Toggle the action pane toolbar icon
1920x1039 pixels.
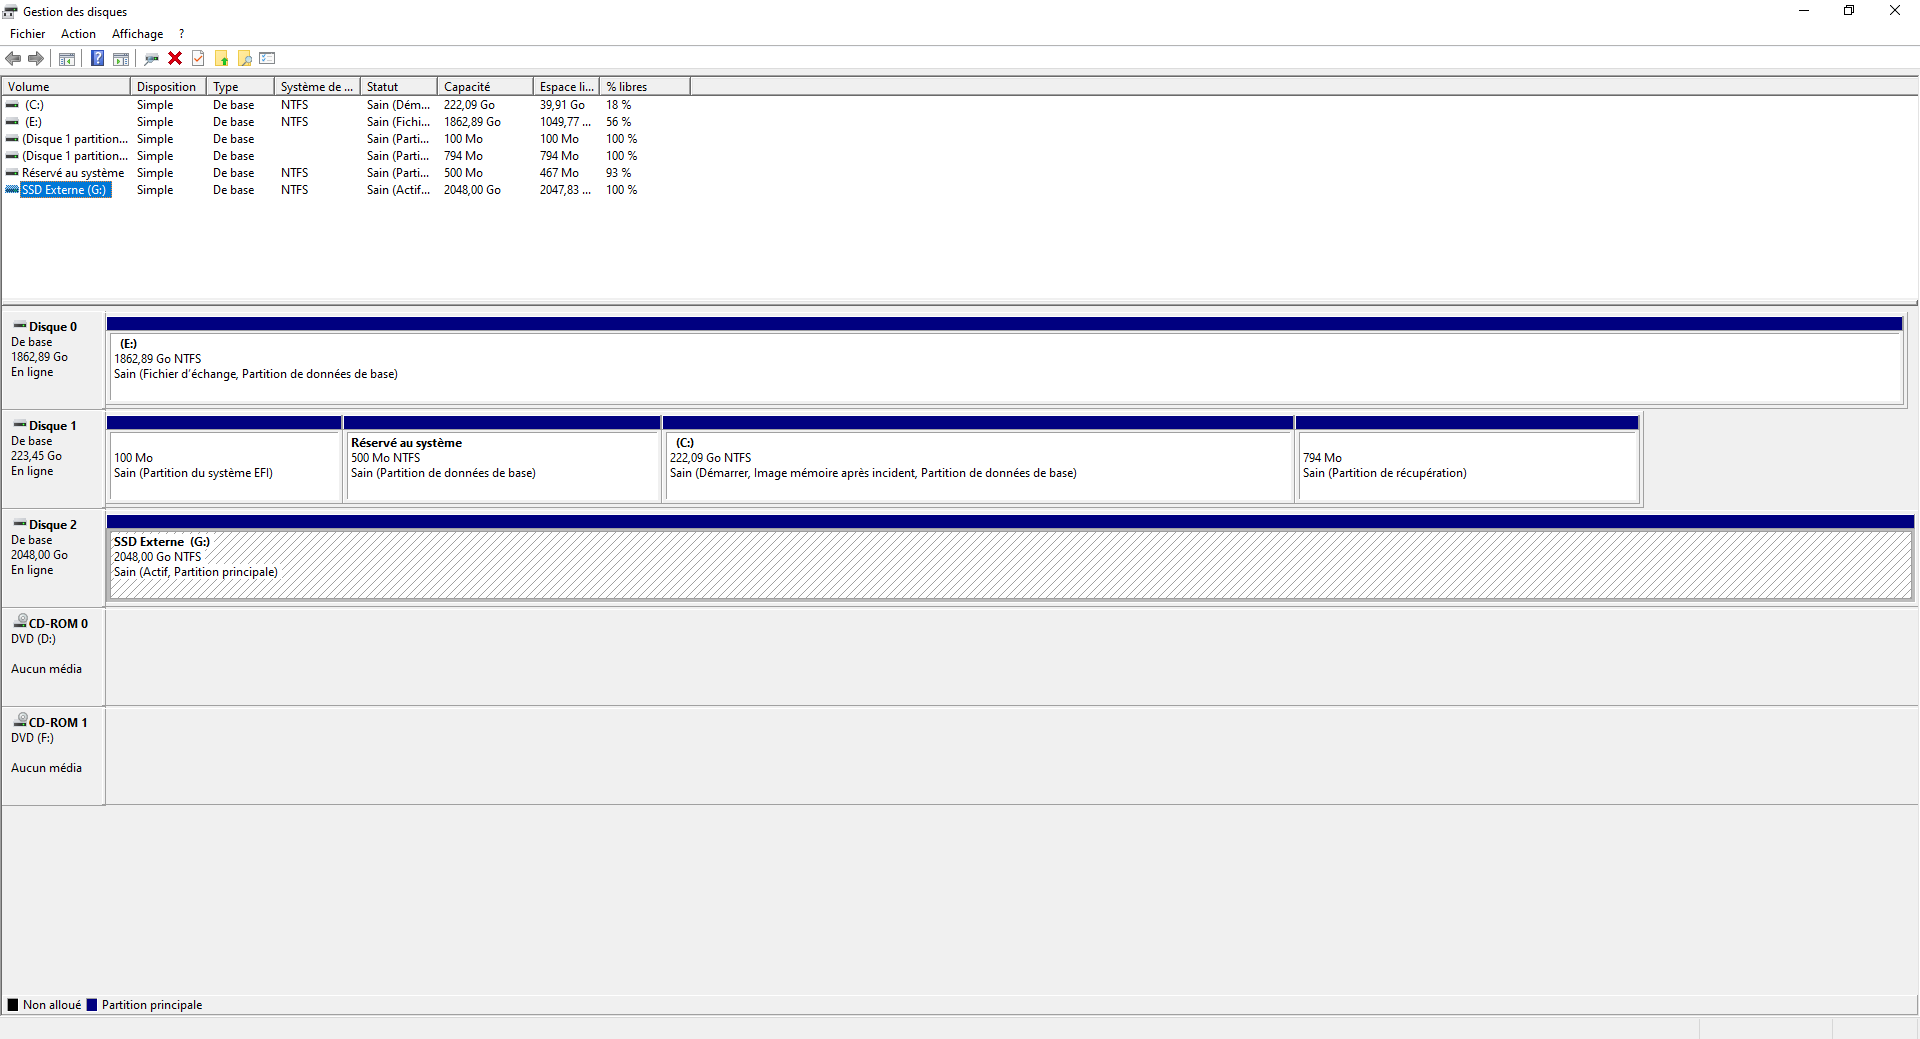(x=121, y=59)
